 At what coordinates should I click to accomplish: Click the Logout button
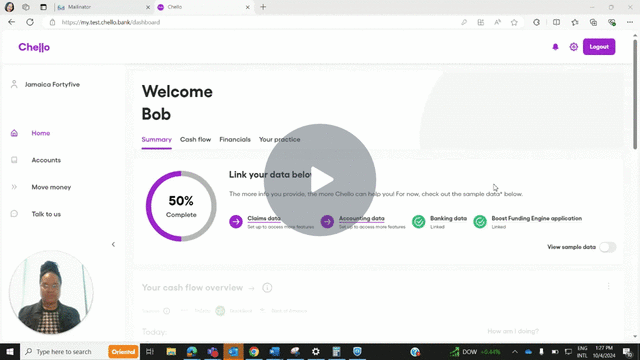[x=599, y=47]
